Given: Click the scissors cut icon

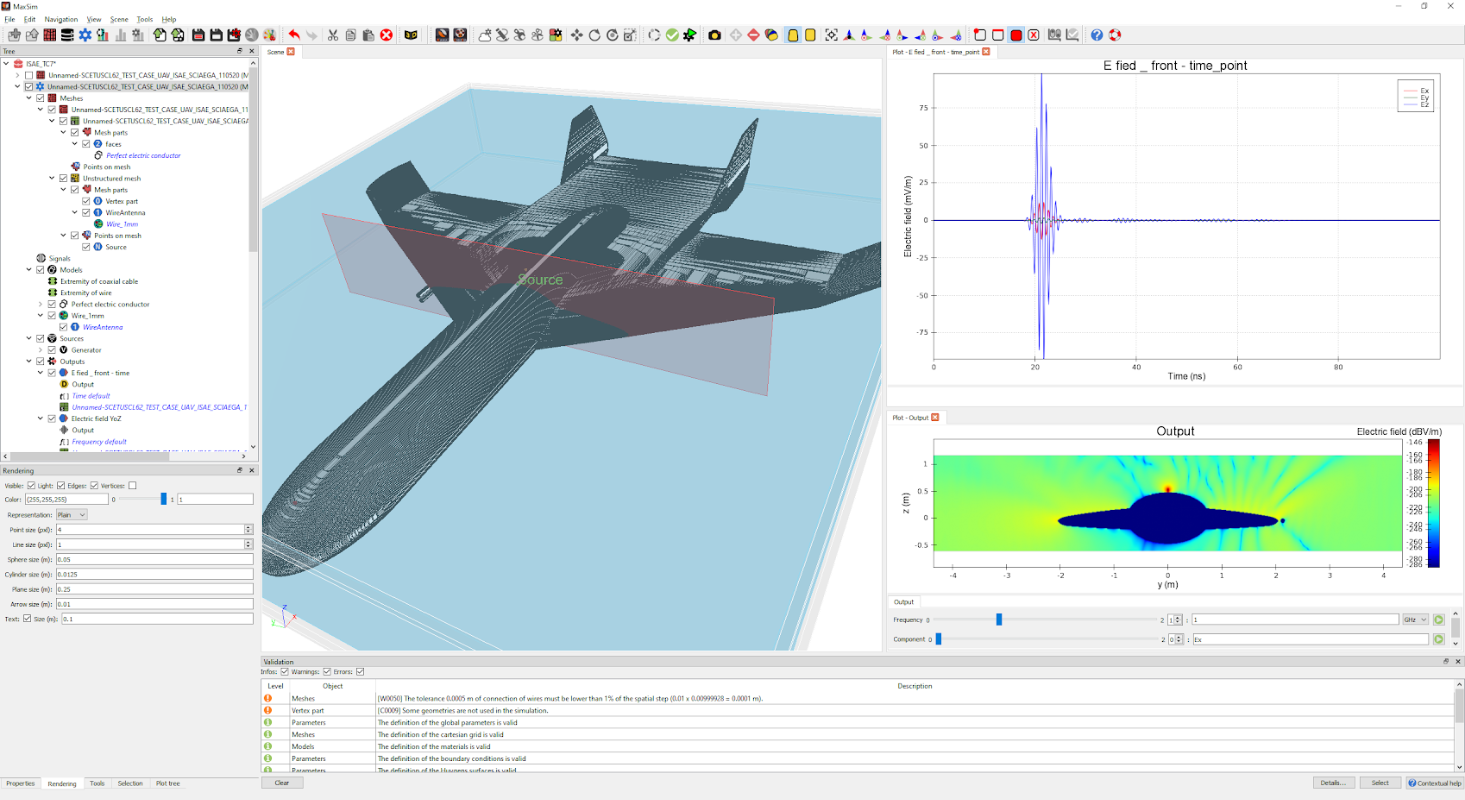Looking at the screenshot, I should pyautogui.click(x=333, y=35).
